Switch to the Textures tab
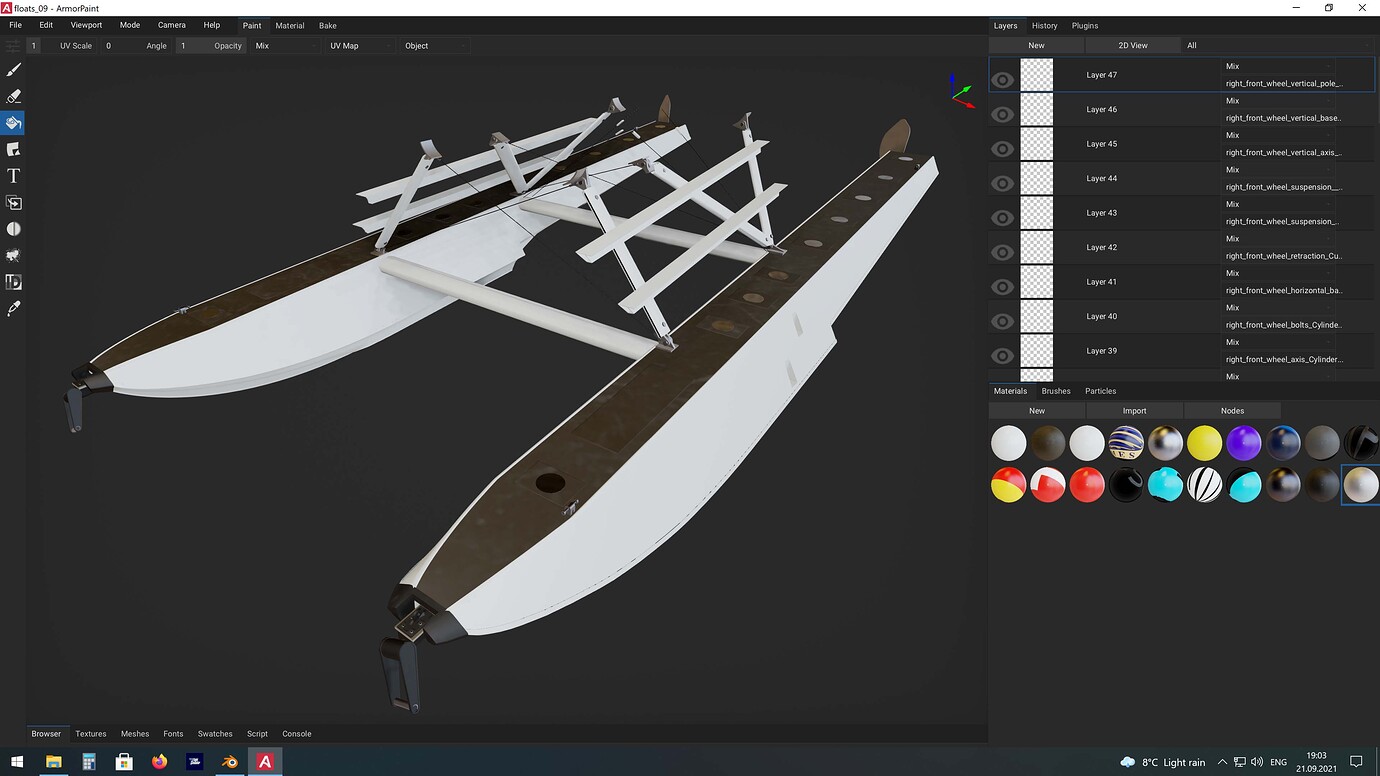1380x776 pixels. [91, 734]
